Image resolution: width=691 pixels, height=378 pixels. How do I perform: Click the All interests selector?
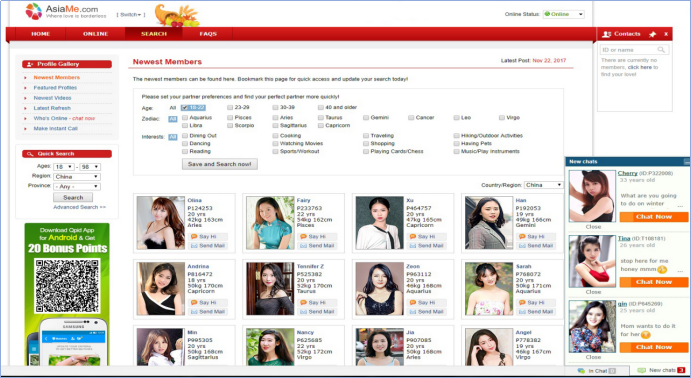coord(173,137)
